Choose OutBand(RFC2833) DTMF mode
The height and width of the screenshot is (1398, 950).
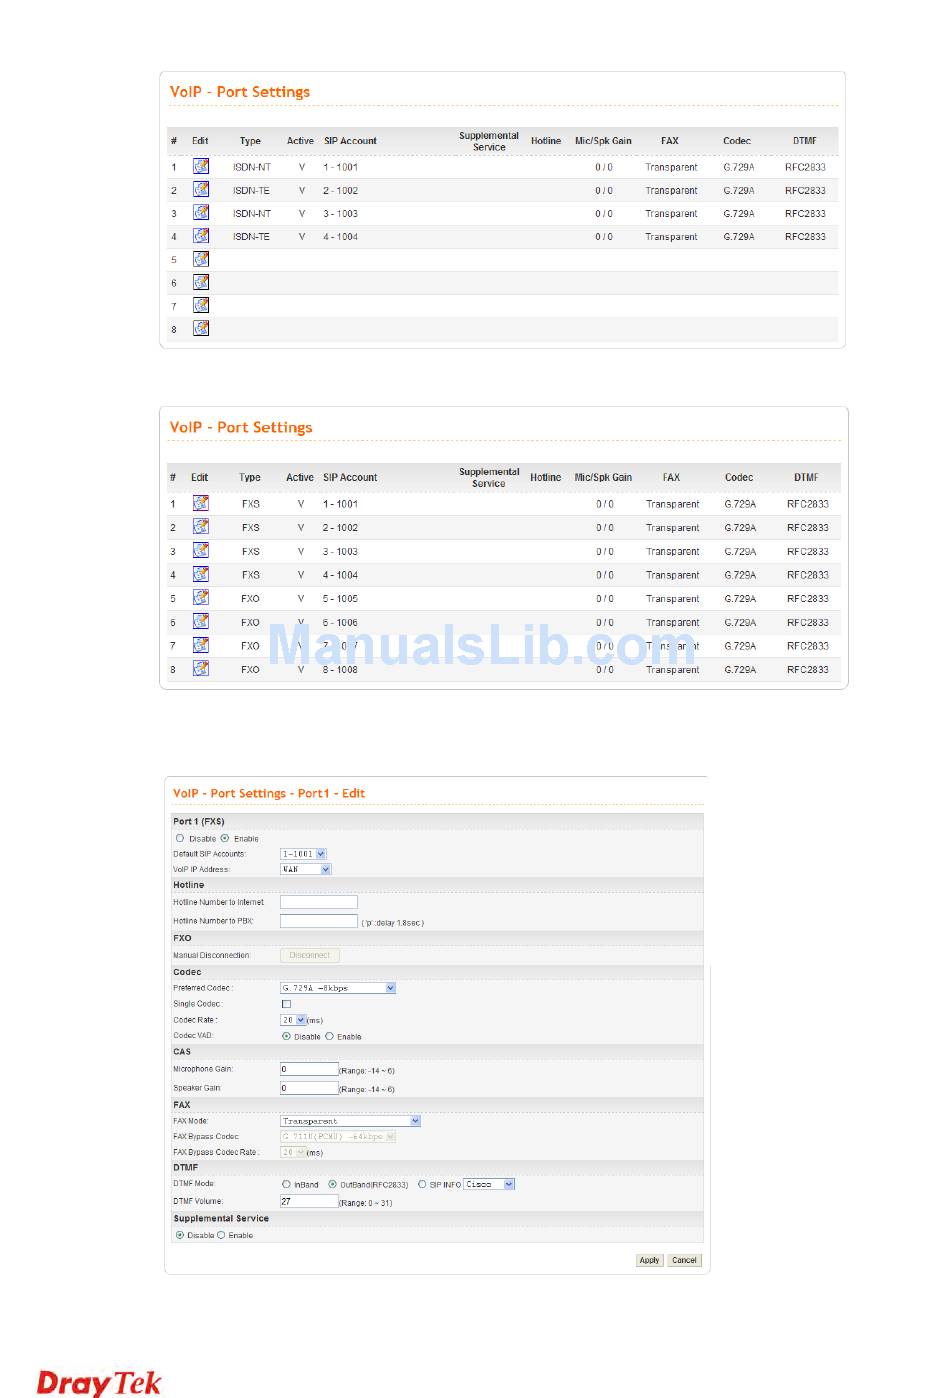332,1184
